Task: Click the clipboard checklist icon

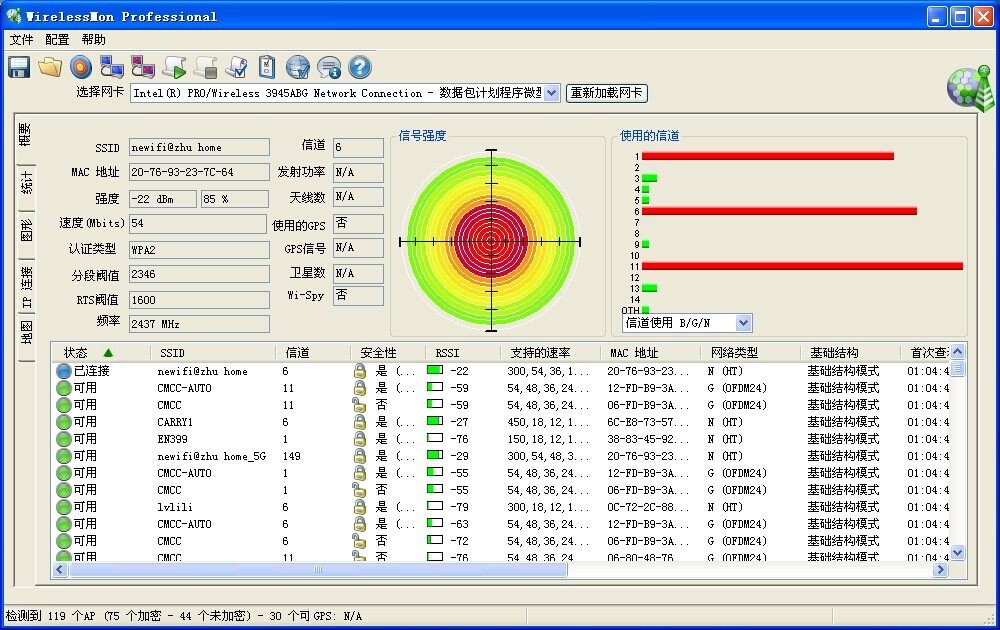Action: 266,67
